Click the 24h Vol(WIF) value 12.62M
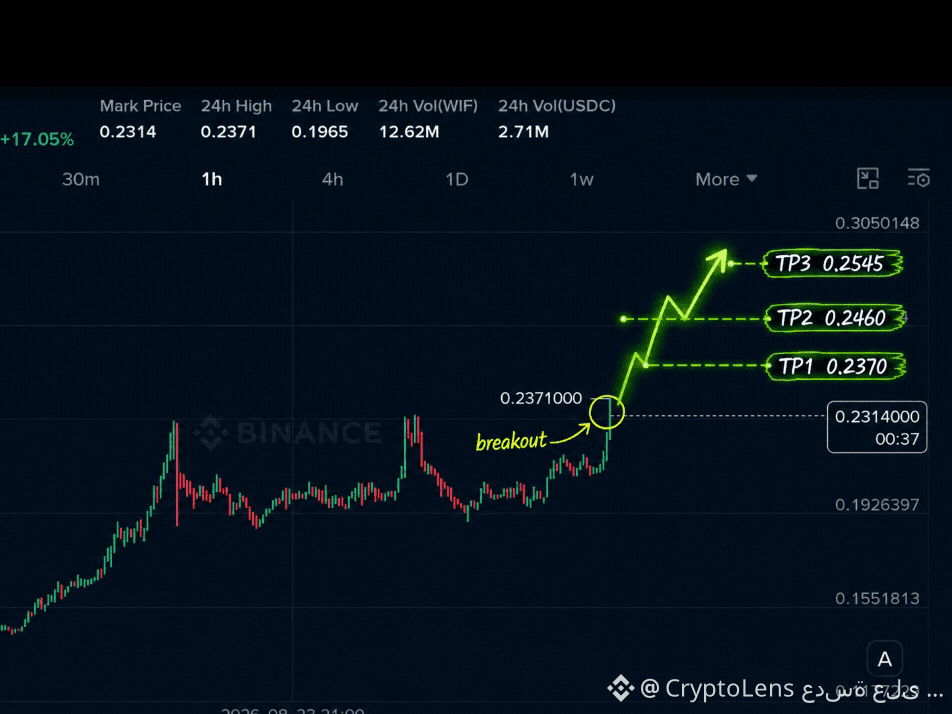Viewport: 952px width, 714px height. (x=409, y=132)
